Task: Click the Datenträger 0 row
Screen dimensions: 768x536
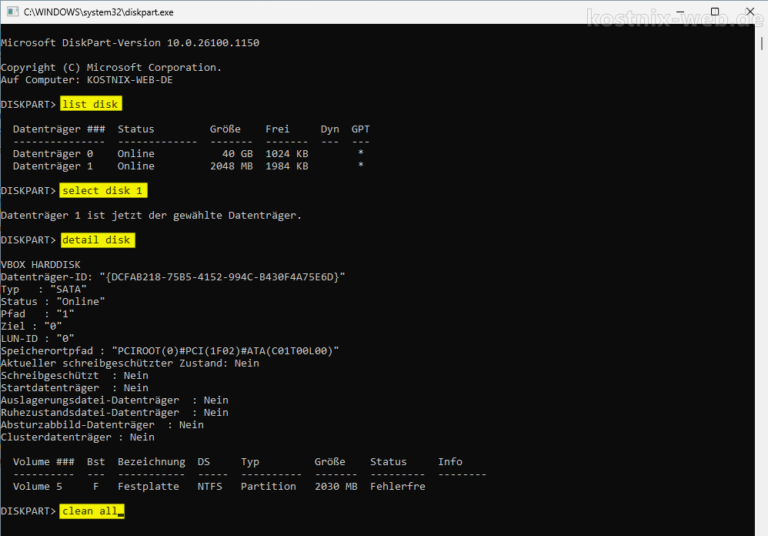Action: pos(189,153)
